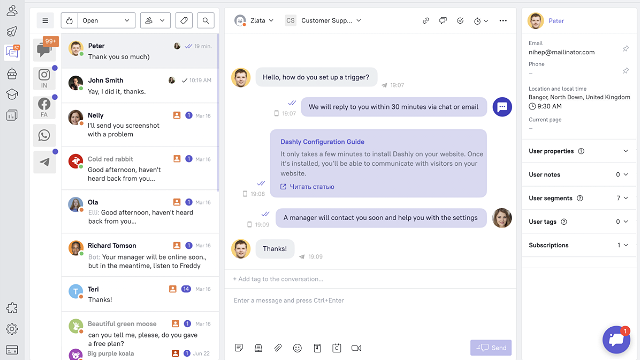Pin the email property for Peter
Viewport: 640px width, 360px height.
[626, 49]
